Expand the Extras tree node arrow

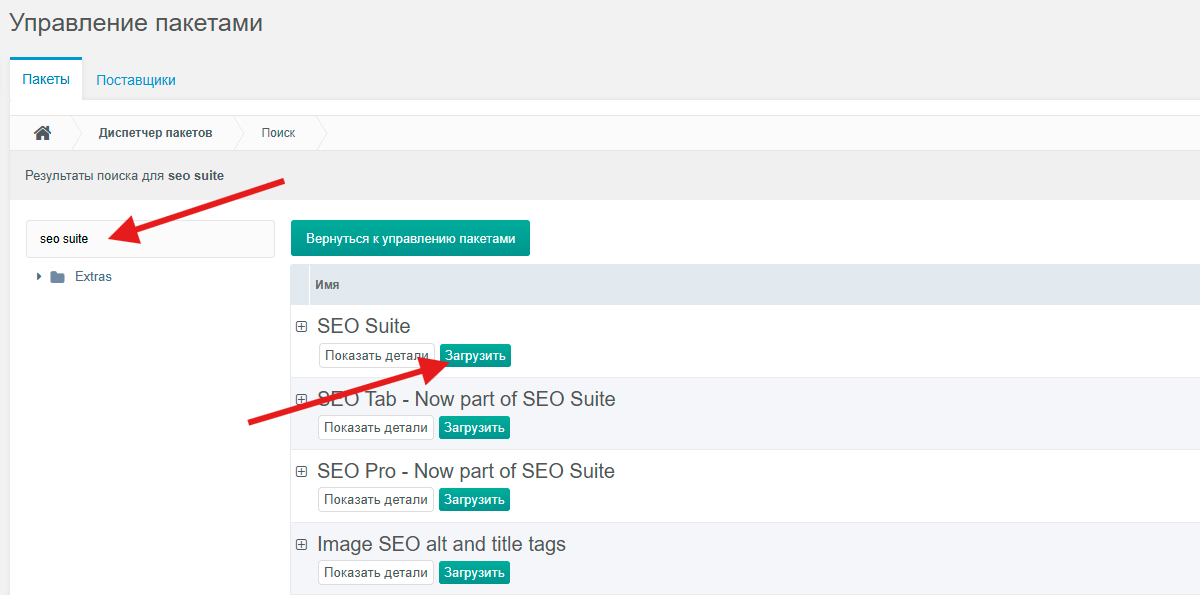(39, 277)
